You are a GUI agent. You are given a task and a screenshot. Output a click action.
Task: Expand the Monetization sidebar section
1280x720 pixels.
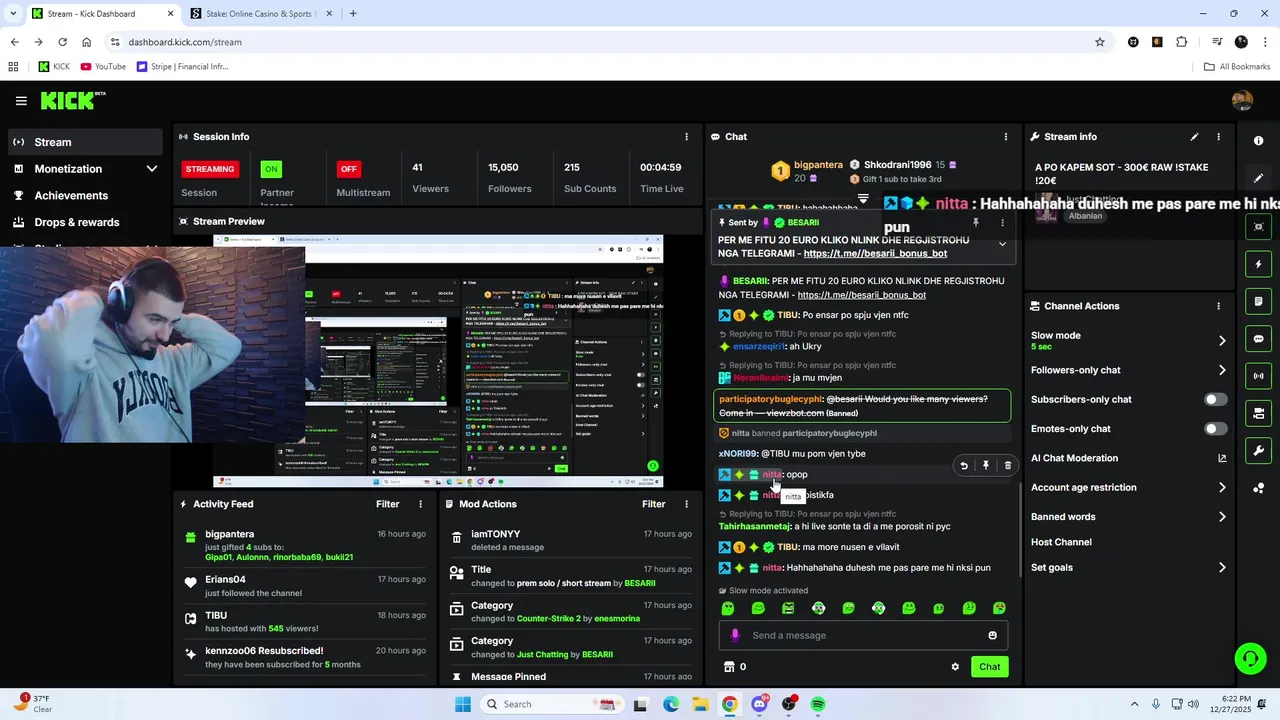click(x=152, y=169)
